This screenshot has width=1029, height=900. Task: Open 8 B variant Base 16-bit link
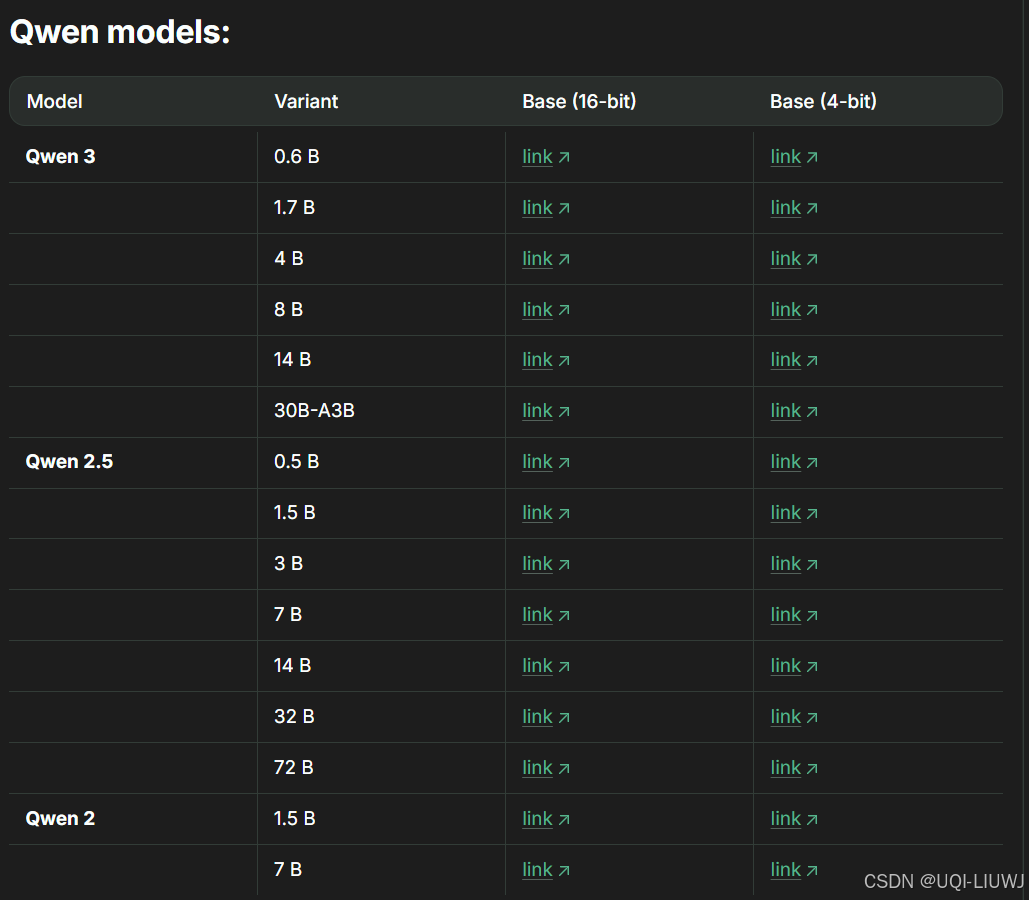click(x=545, y=309)
